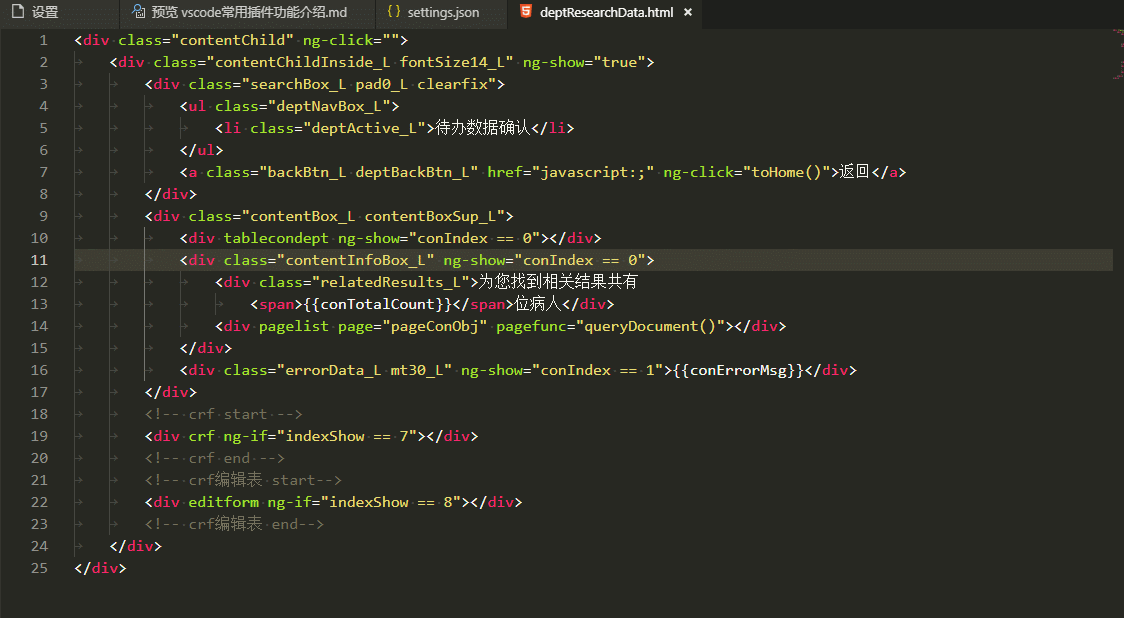Click "javascript:;" href value
This screenshot has width=1124, height=618.
click(x=592, y=173)
